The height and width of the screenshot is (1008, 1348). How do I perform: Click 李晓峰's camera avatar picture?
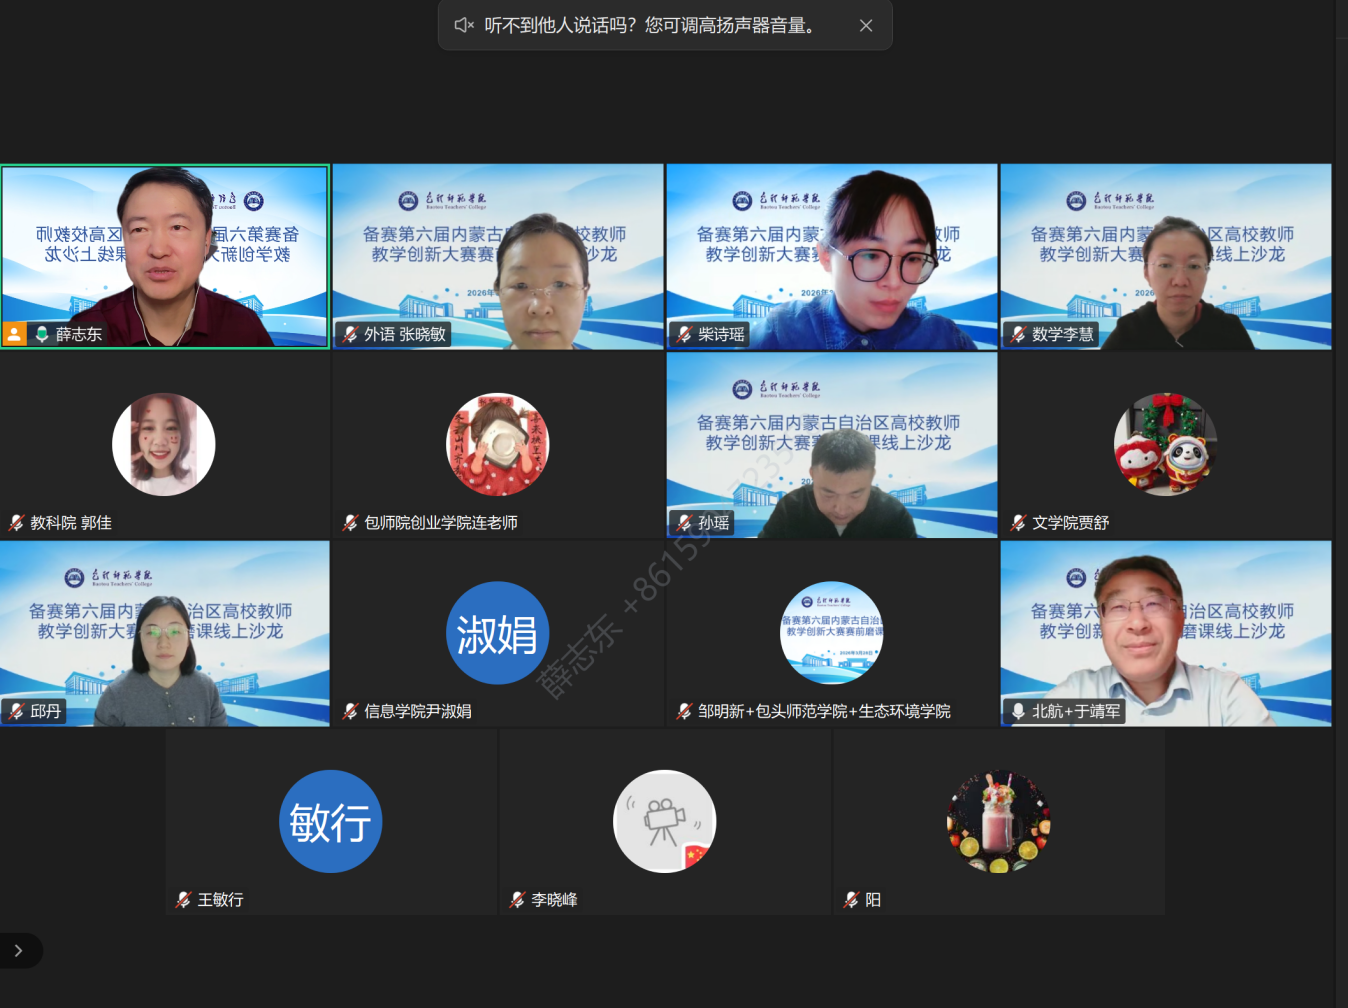click(664, 822)
